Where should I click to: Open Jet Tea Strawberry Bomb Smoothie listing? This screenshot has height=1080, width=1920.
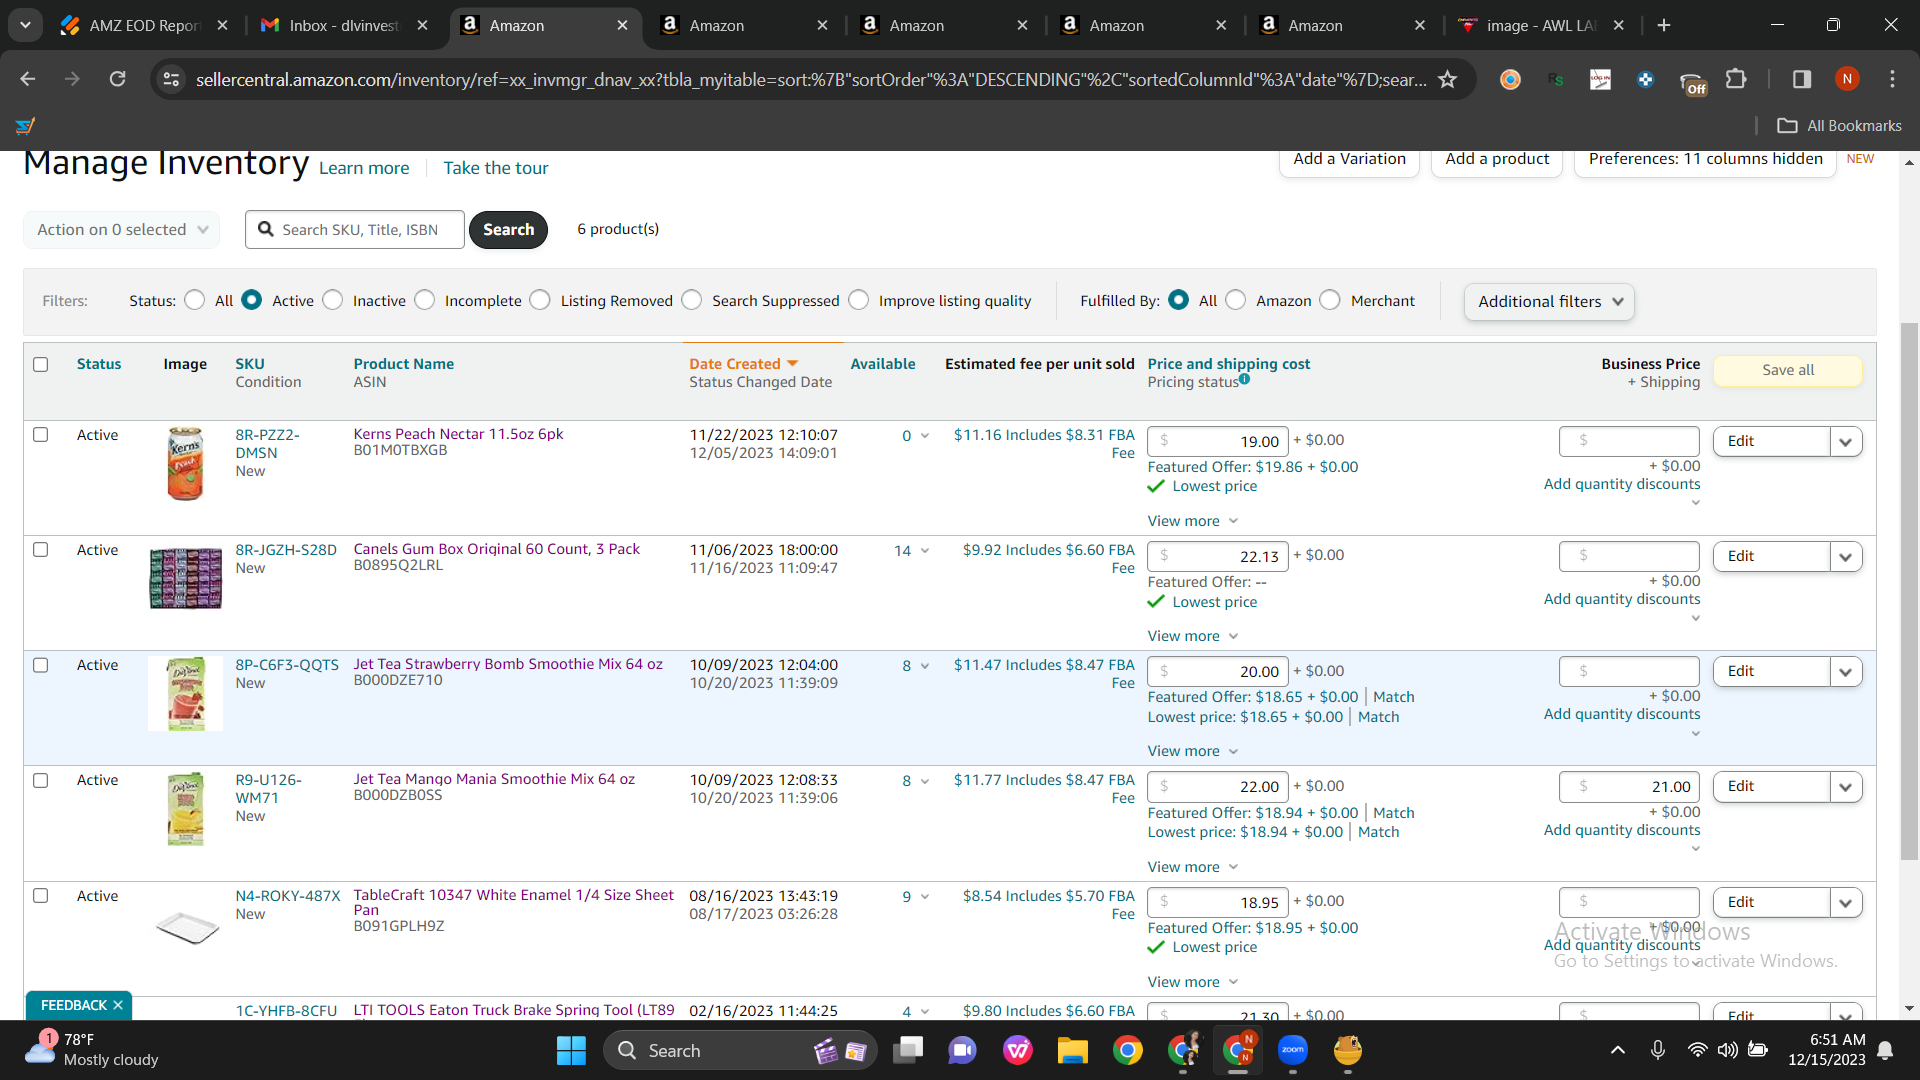[508, 664]
